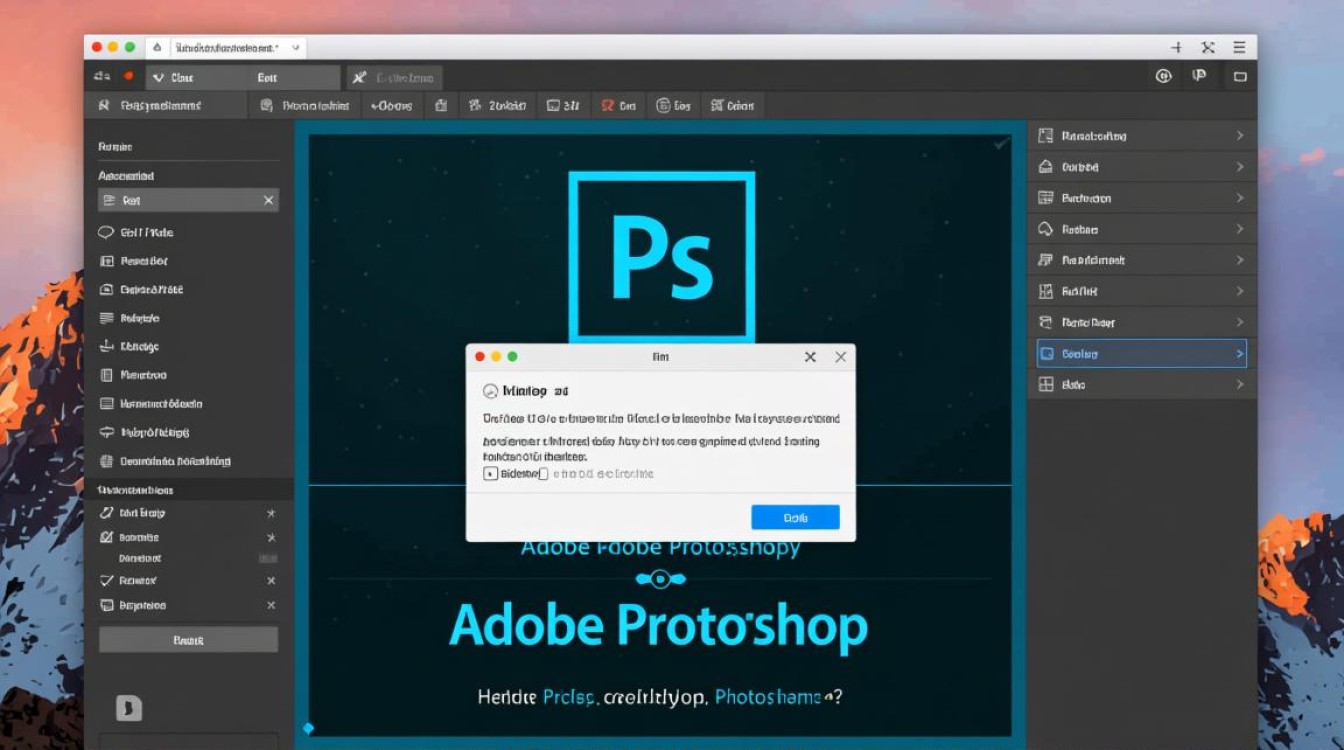Viewport: 1344px width, 750px height.
Task: Remove the checkmark row using its x button
Action: 270,580
